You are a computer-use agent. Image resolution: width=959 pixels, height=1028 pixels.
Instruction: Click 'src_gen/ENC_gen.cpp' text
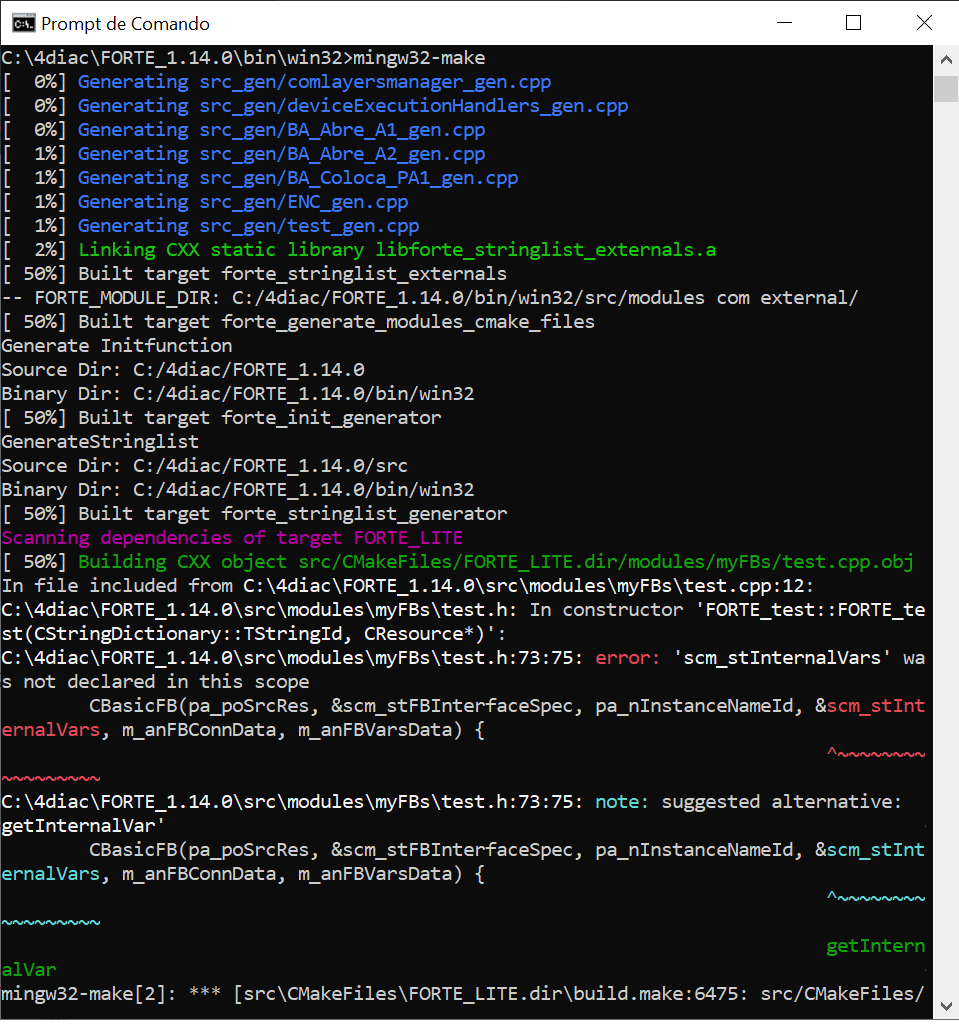click(x=304, y=202)
